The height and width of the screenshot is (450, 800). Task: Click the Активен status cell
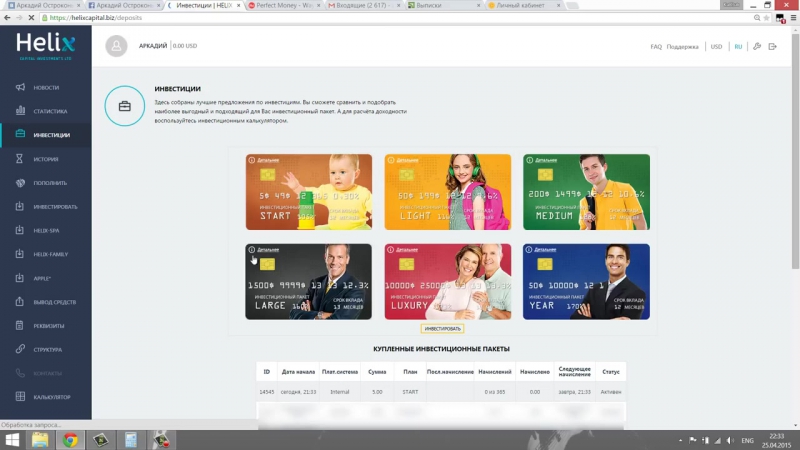(x=611, y=392)
